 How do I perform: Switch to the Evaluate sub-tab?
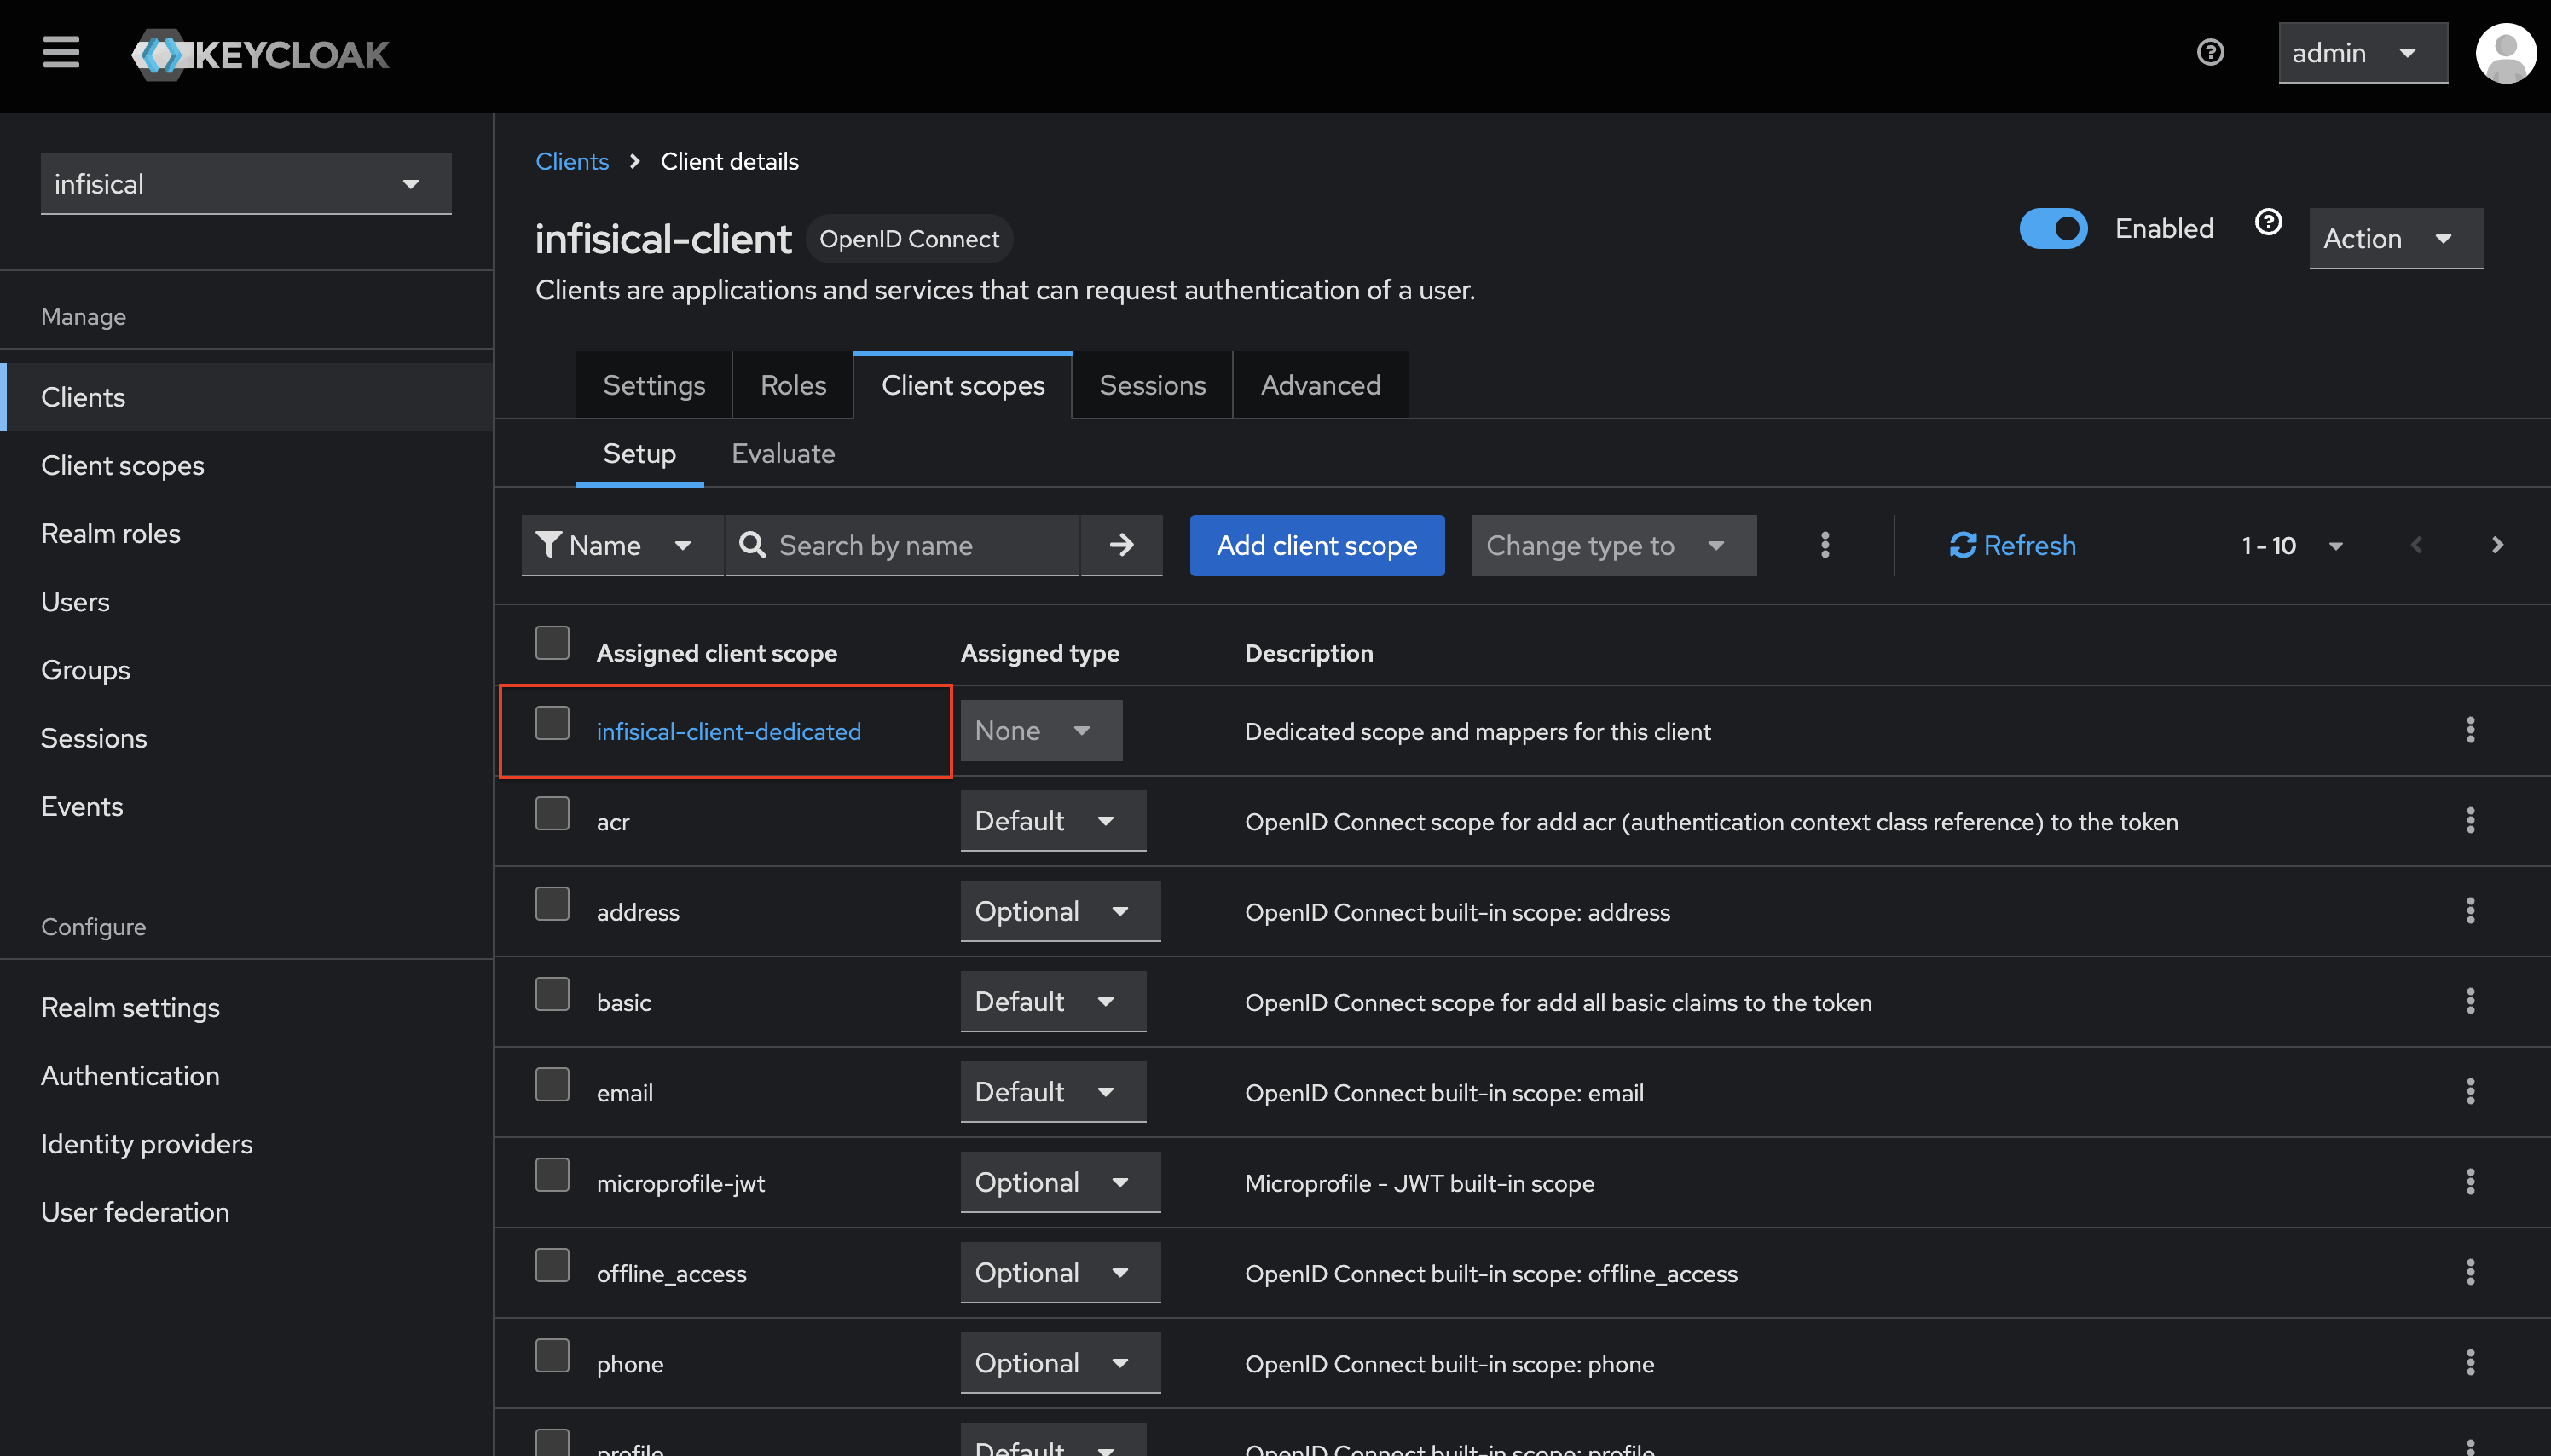click(783, 454)
